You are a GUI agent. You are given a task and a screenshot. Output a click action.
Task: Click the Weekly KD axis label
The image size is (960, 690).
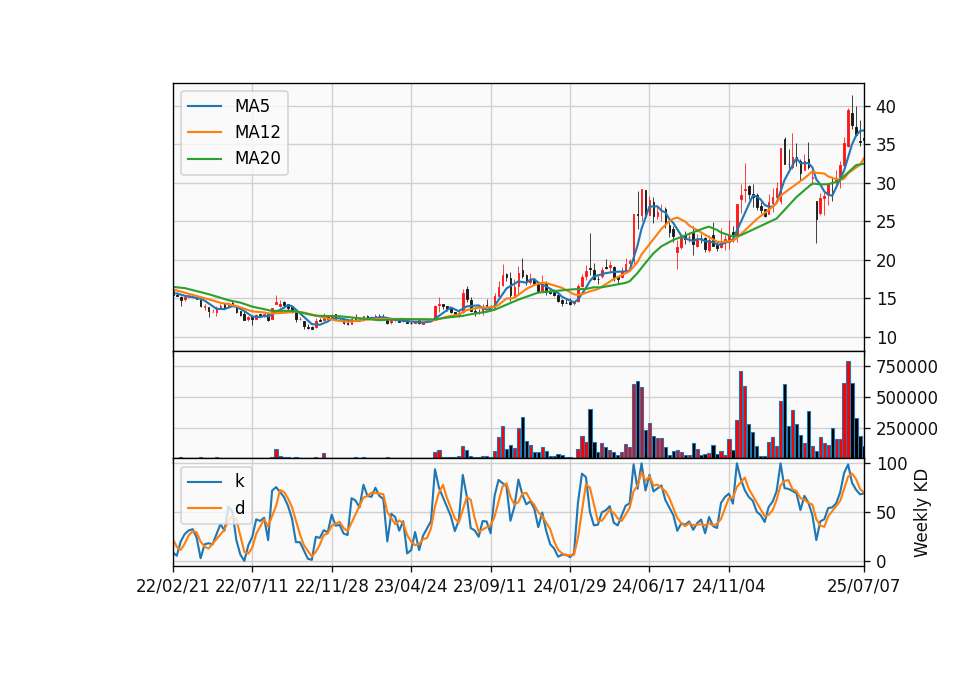(921, 514)
